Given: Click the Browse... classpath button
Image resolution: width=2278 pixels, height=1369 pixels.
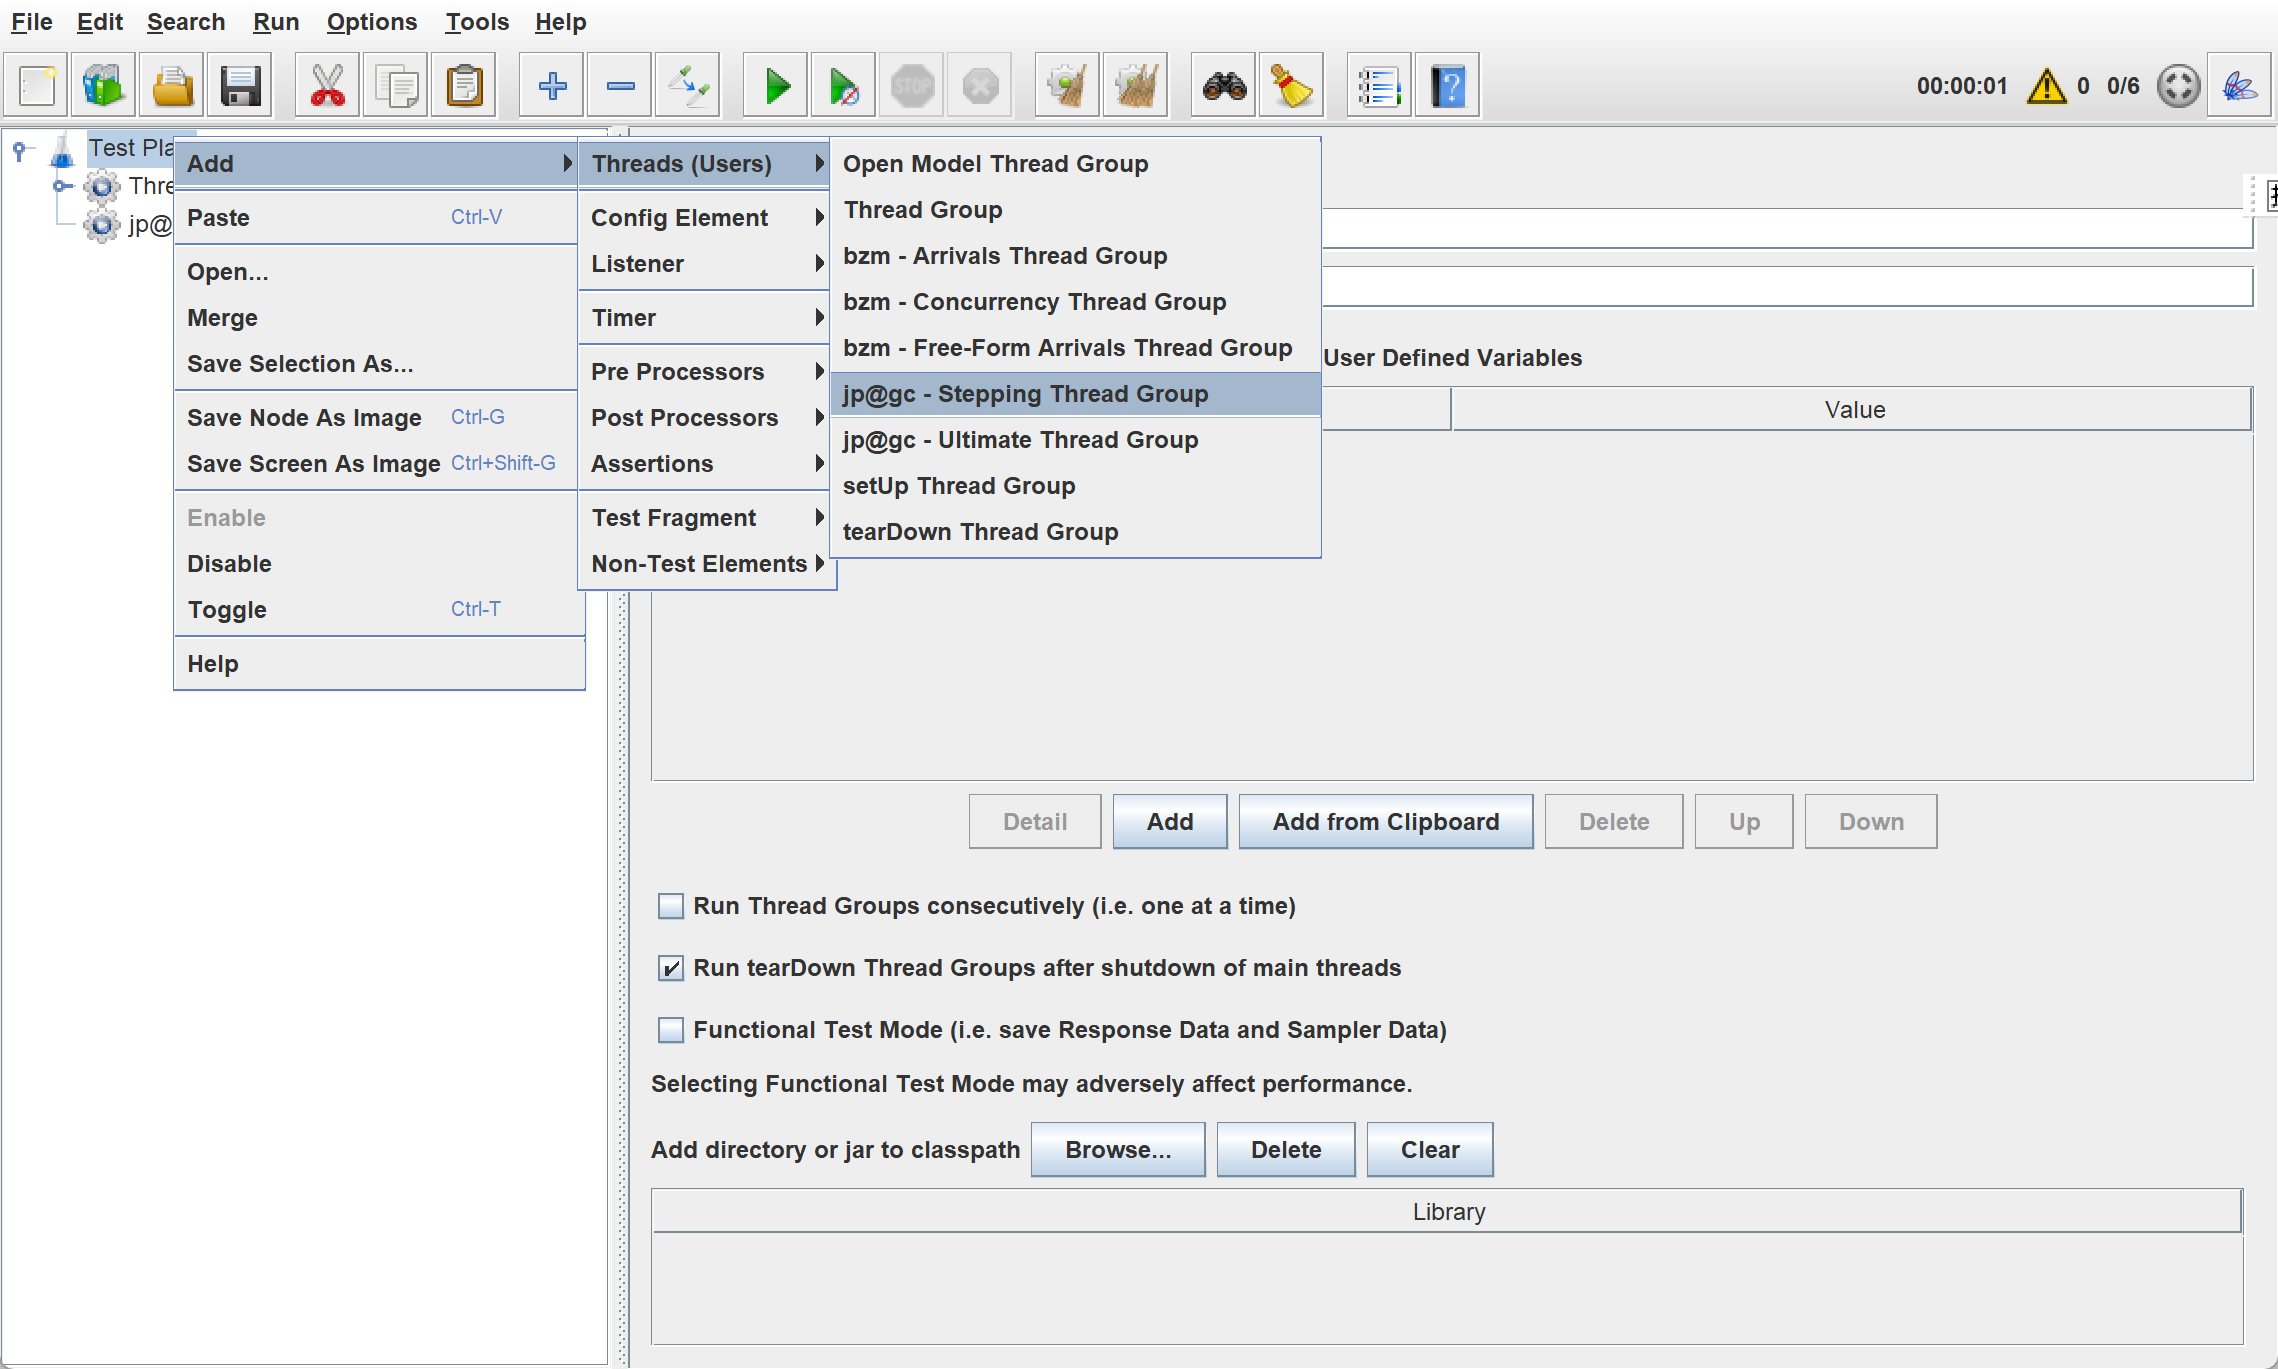Looking at the screenshot, I should click(1117, 1150).
